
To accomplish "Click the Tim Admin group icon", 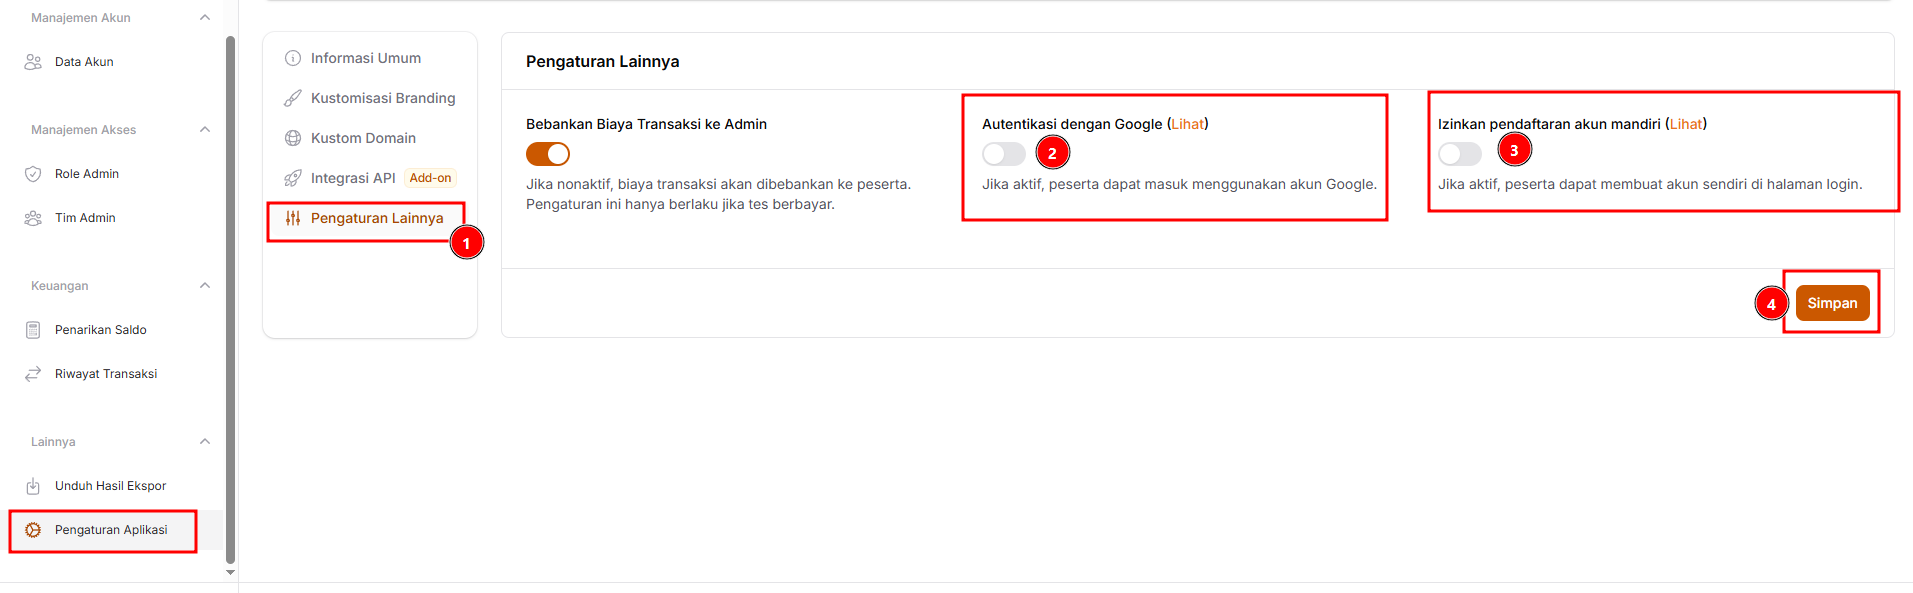I will pos(33,218).
